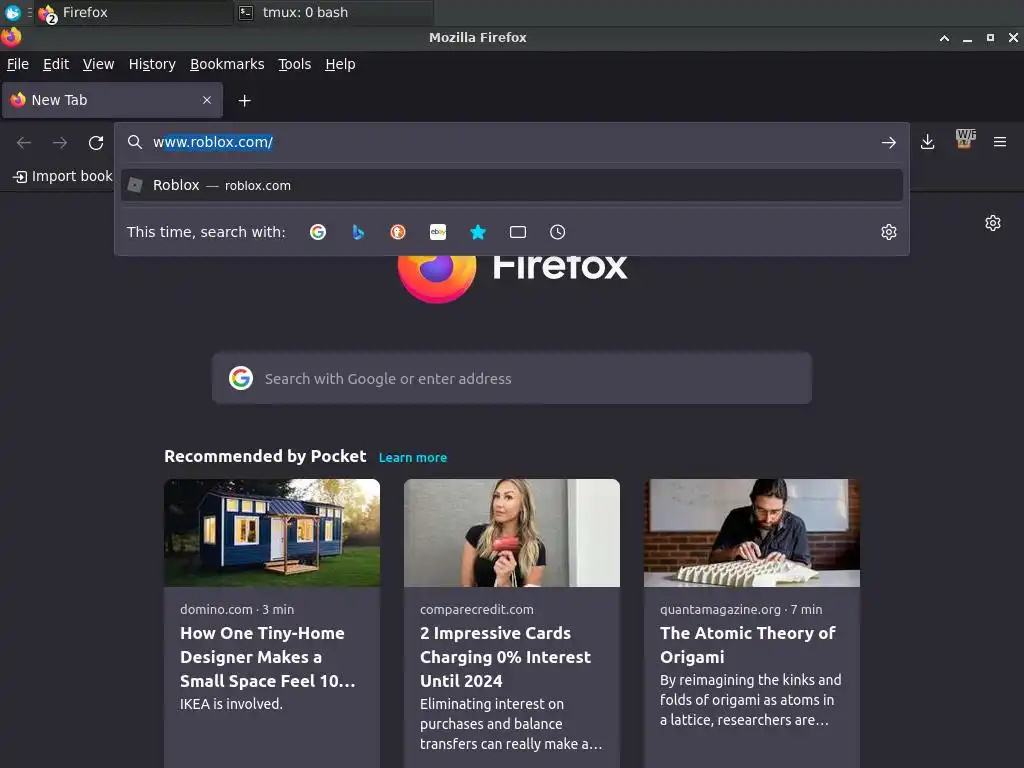Click the This time, search with: label

click(206, 232)
